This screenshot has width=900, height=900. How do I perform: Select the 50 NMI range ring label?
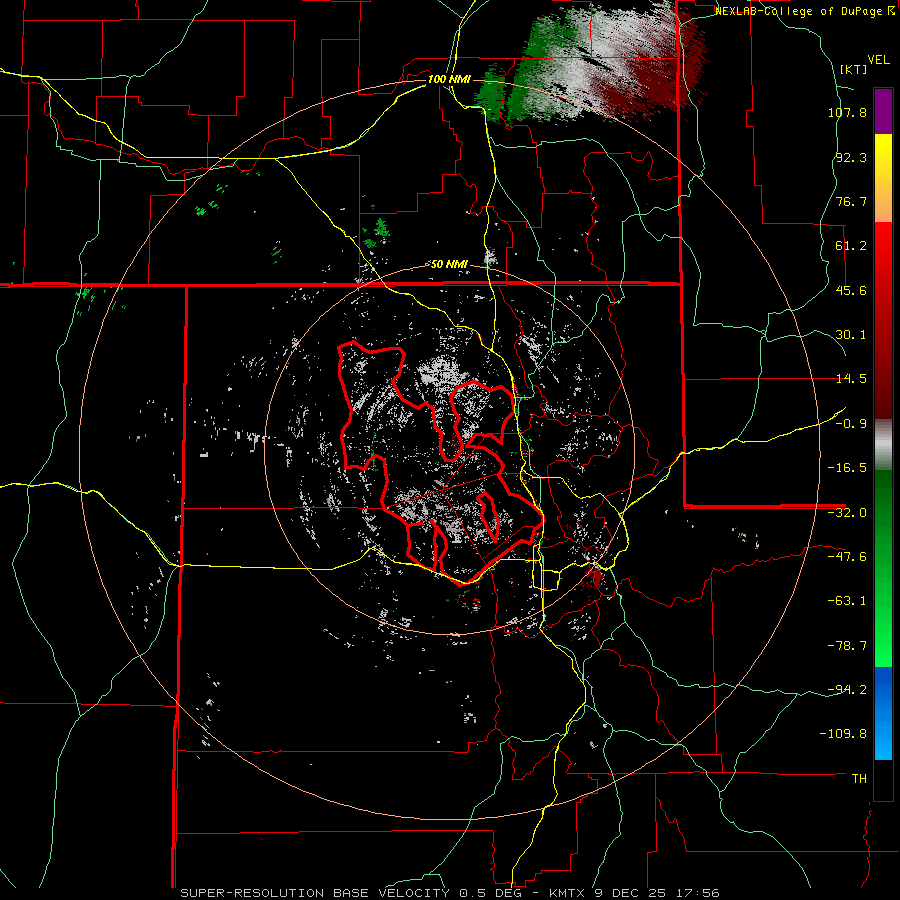point(449,264)
